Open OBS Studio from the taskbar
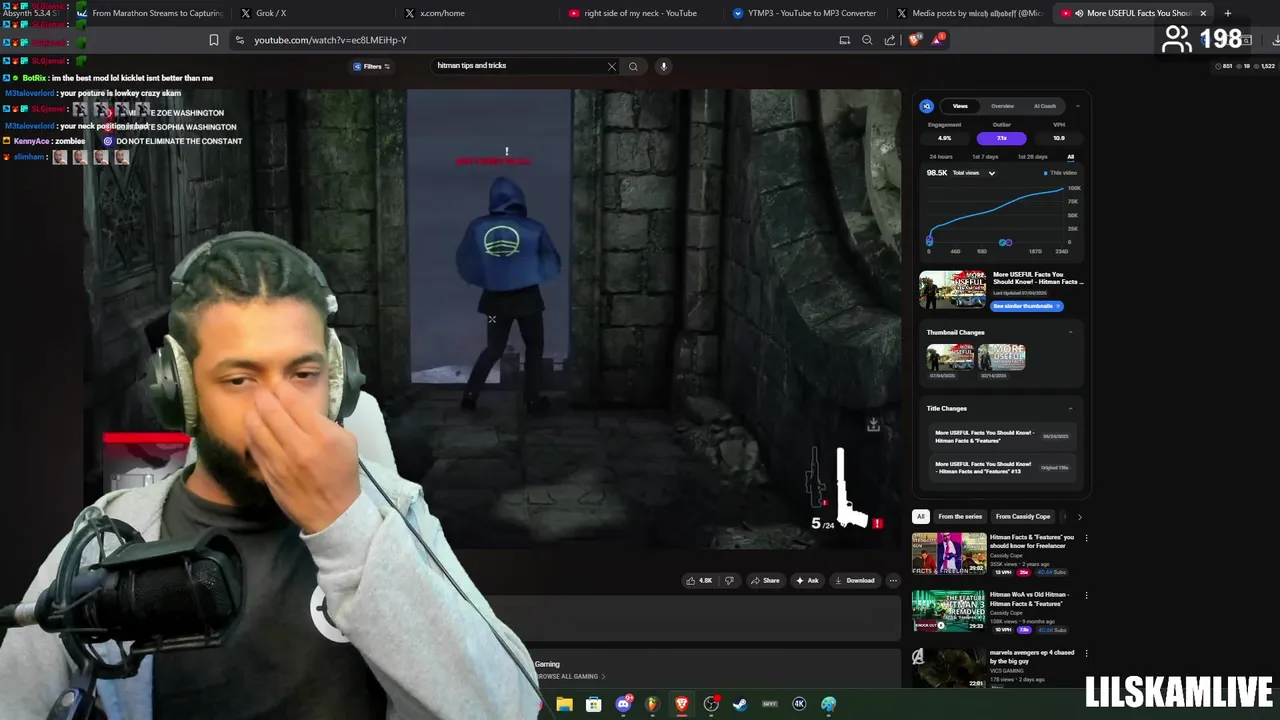This screenshot has width=1280, height=720. (x=711, y=704)
